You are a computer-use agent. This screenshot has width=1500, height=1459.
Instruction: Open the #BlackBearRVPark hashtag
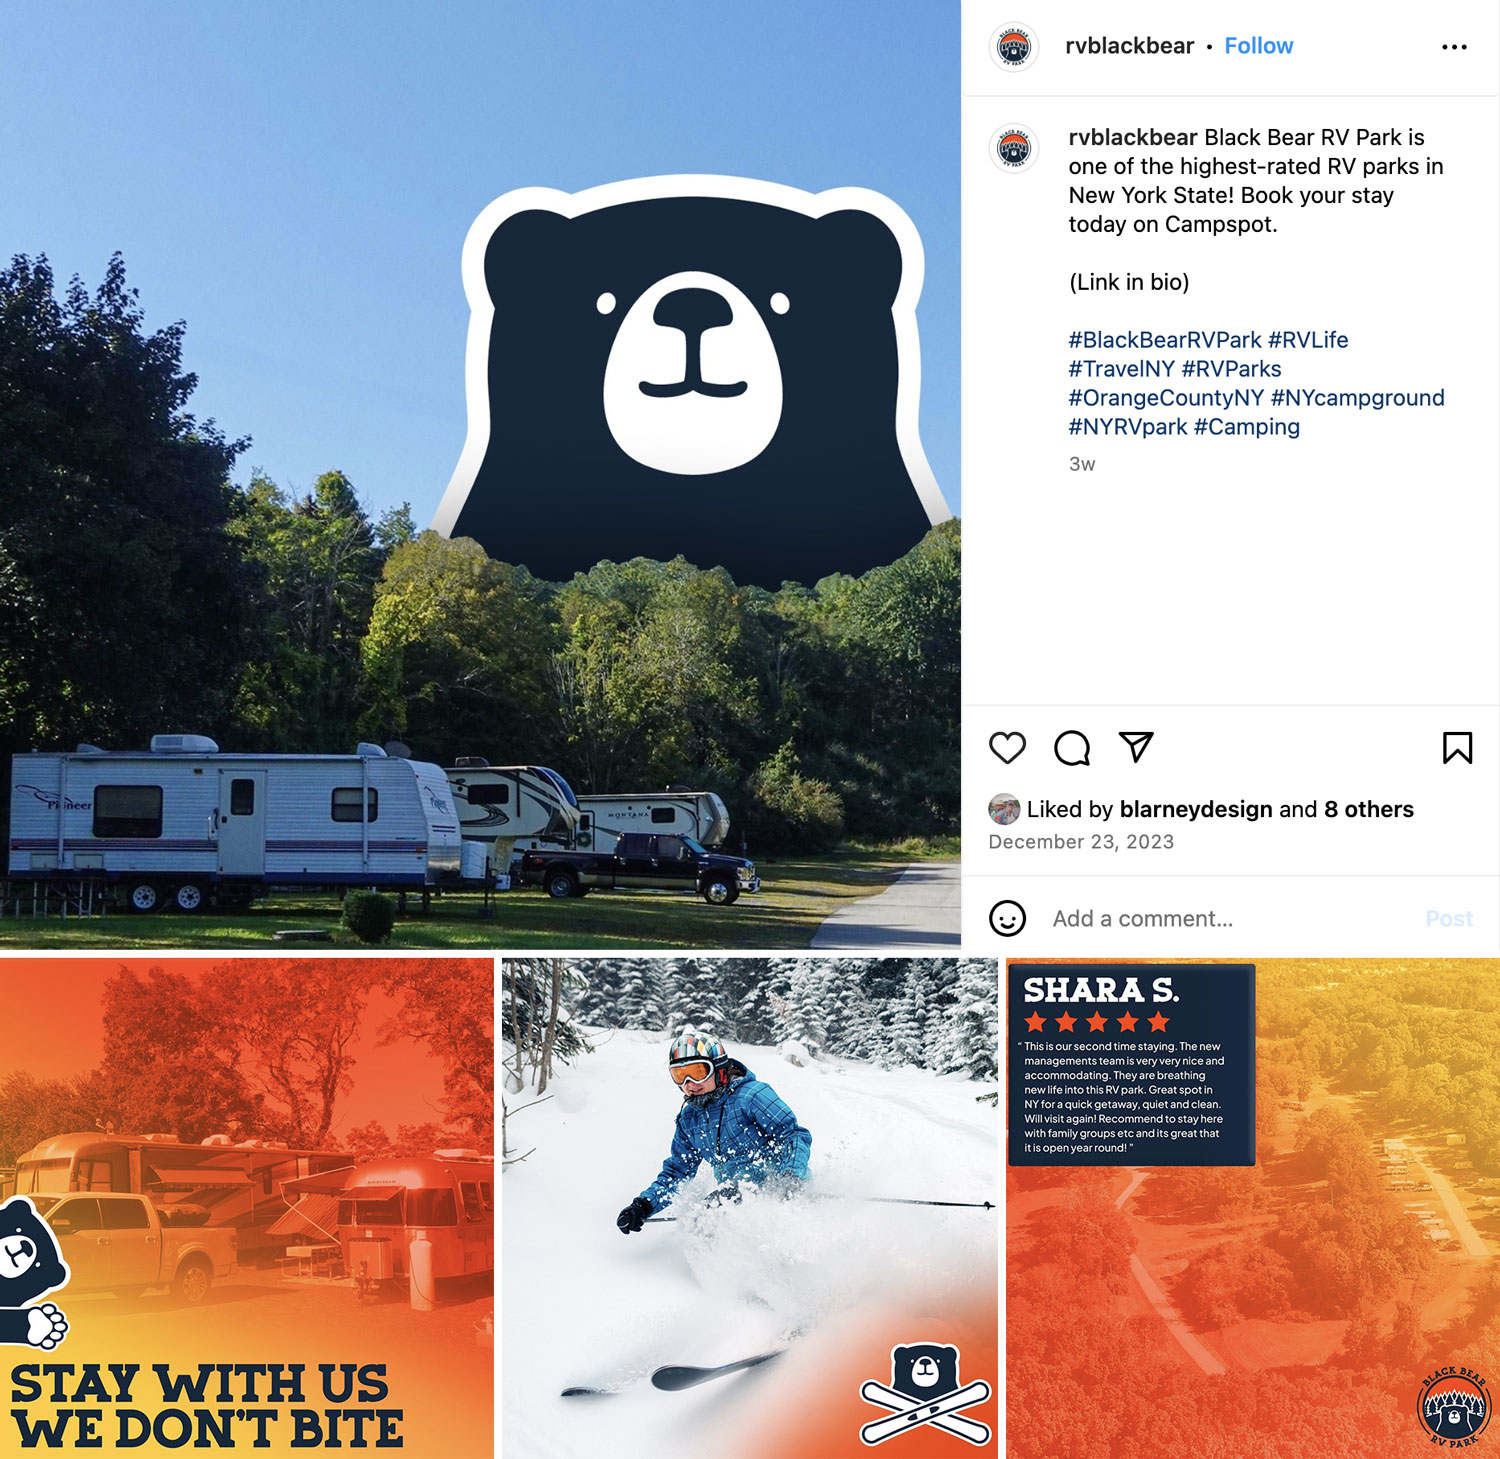[1164, 340]
